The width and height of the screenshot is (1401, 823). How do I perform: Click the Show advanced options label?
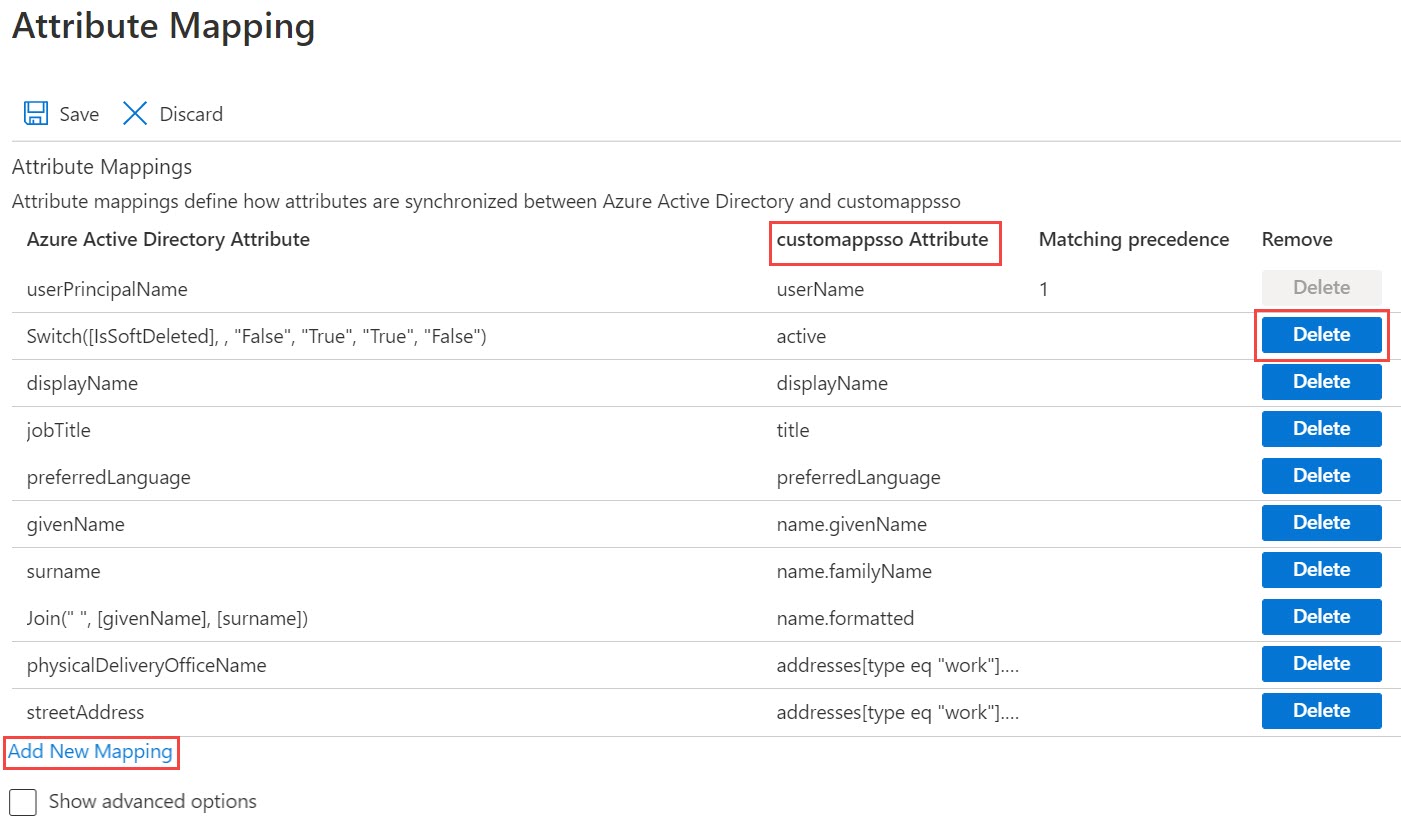(153, 802)
